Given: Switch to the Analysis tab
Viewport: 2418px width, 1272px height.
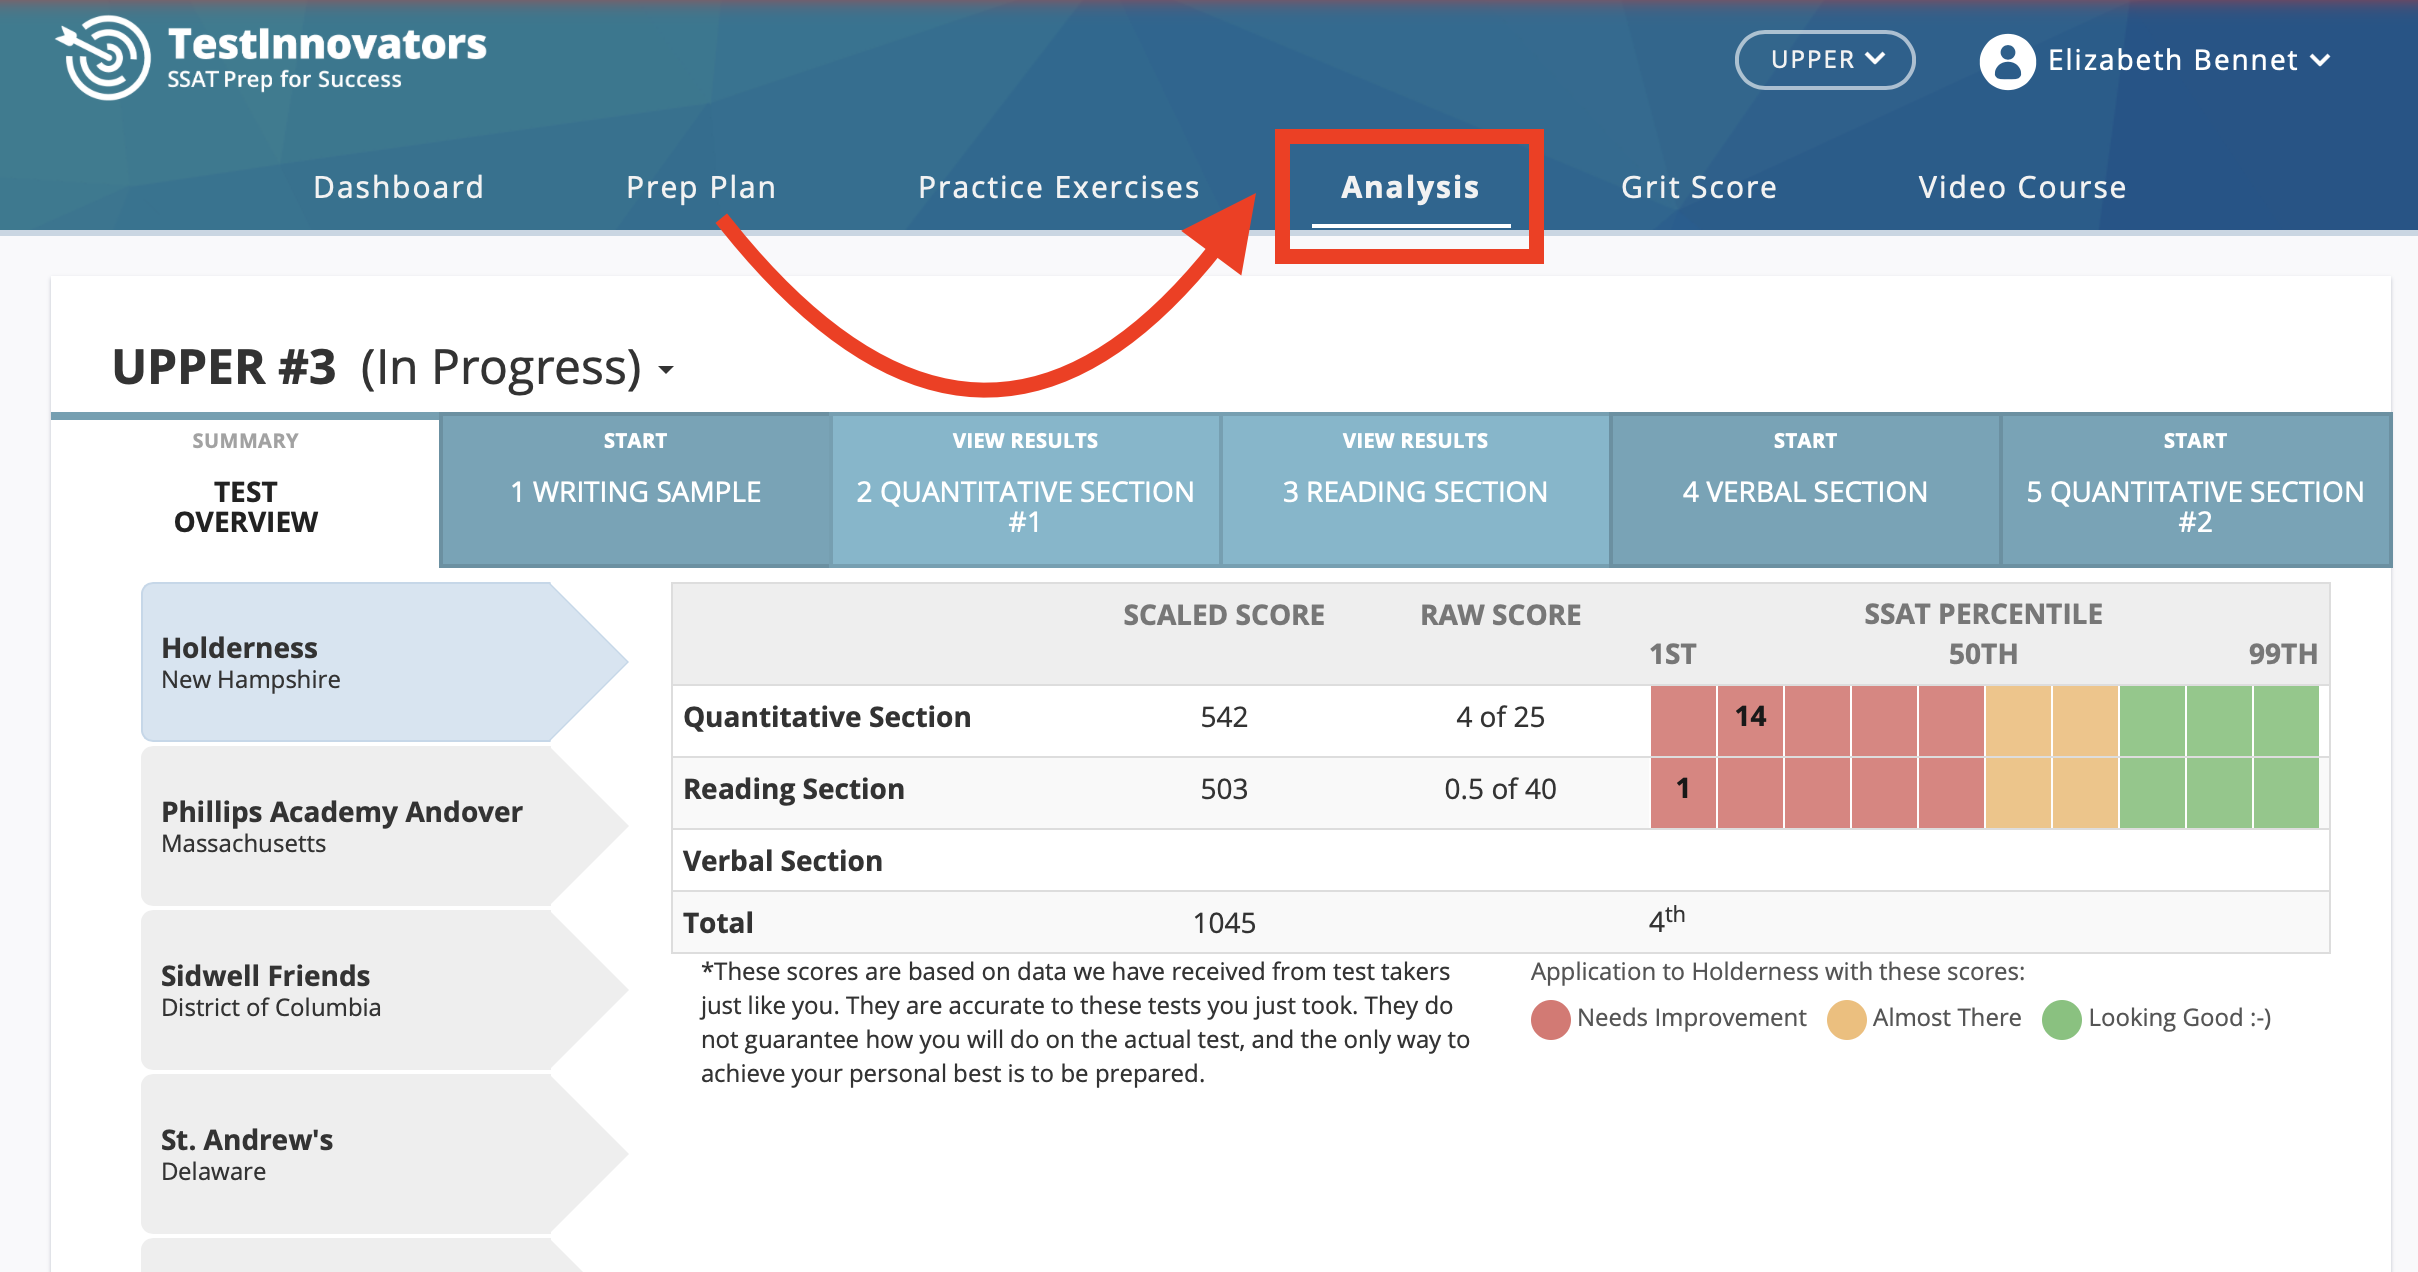Looking at the screenshot, I should [x=1410, y=187].
